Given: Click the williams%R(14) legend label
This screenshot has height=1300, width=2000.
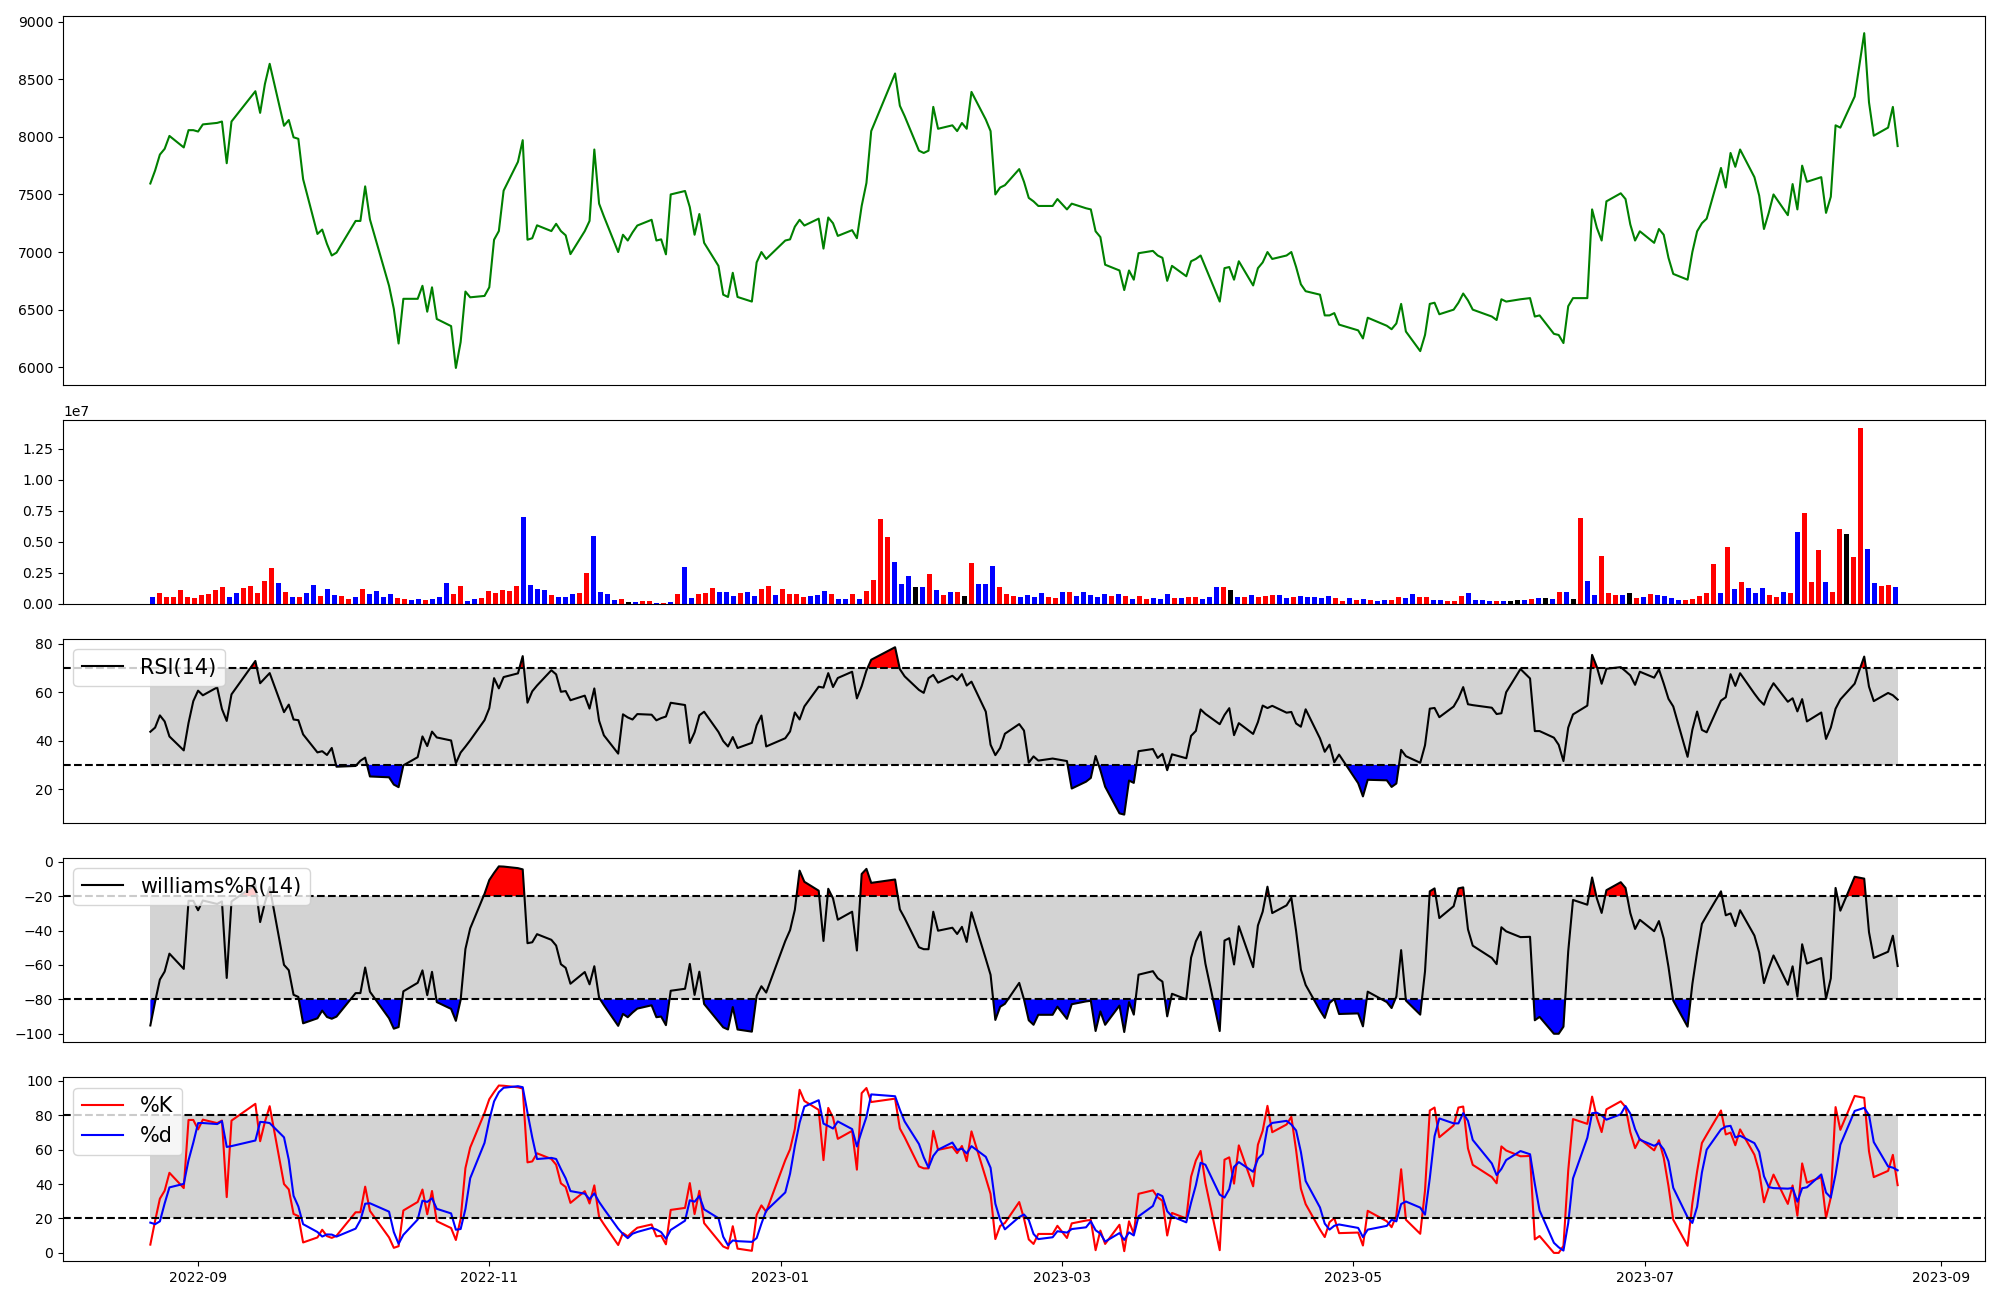Looking at the screenshot, I should coord(220,886).
